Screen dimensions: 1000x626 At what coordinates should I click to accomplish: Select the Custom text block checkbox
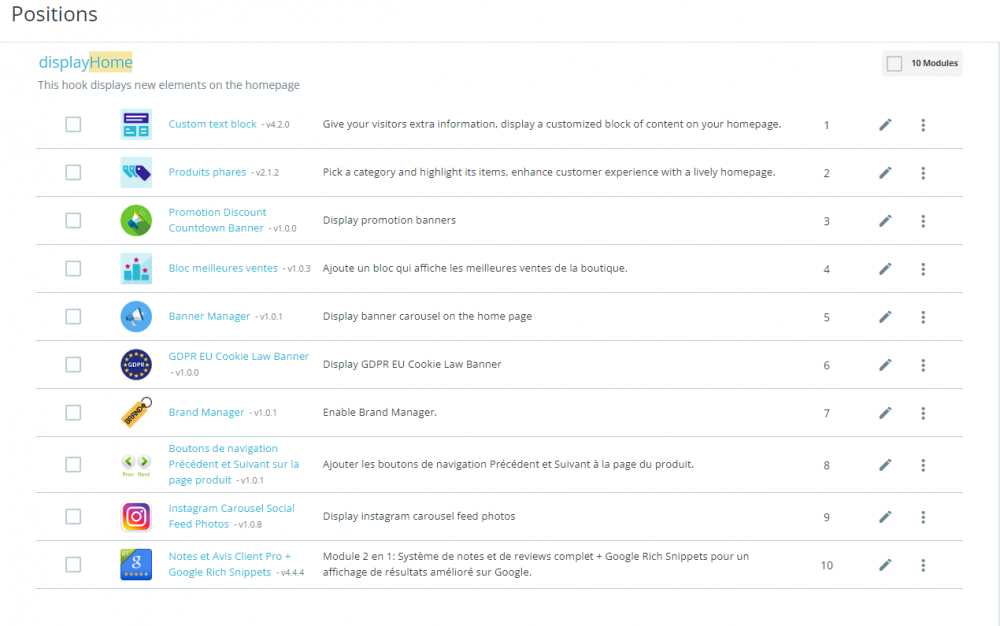coord(73,124)
